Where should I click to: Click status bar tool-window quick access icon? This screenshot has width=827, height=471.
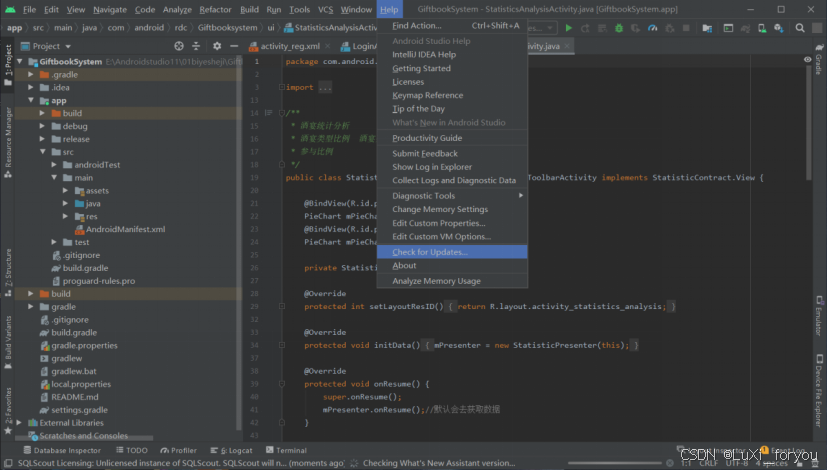coord(8,463)
